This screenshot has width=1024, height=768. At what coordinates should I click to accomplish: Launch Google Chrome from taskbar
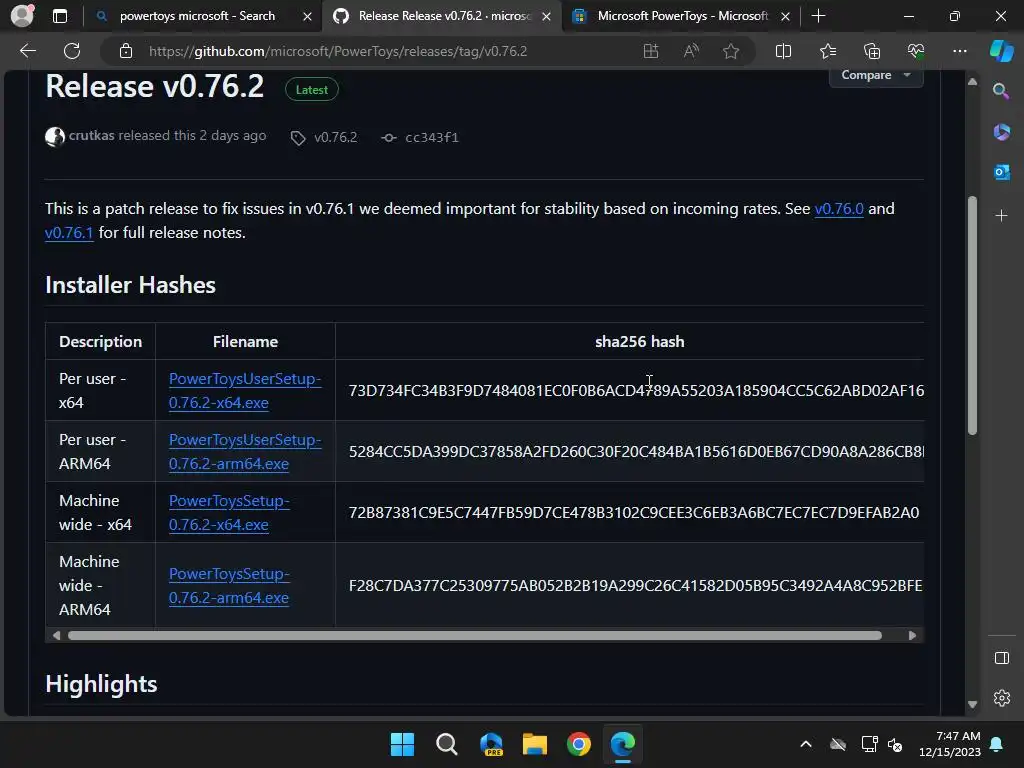tap(579, 744)
